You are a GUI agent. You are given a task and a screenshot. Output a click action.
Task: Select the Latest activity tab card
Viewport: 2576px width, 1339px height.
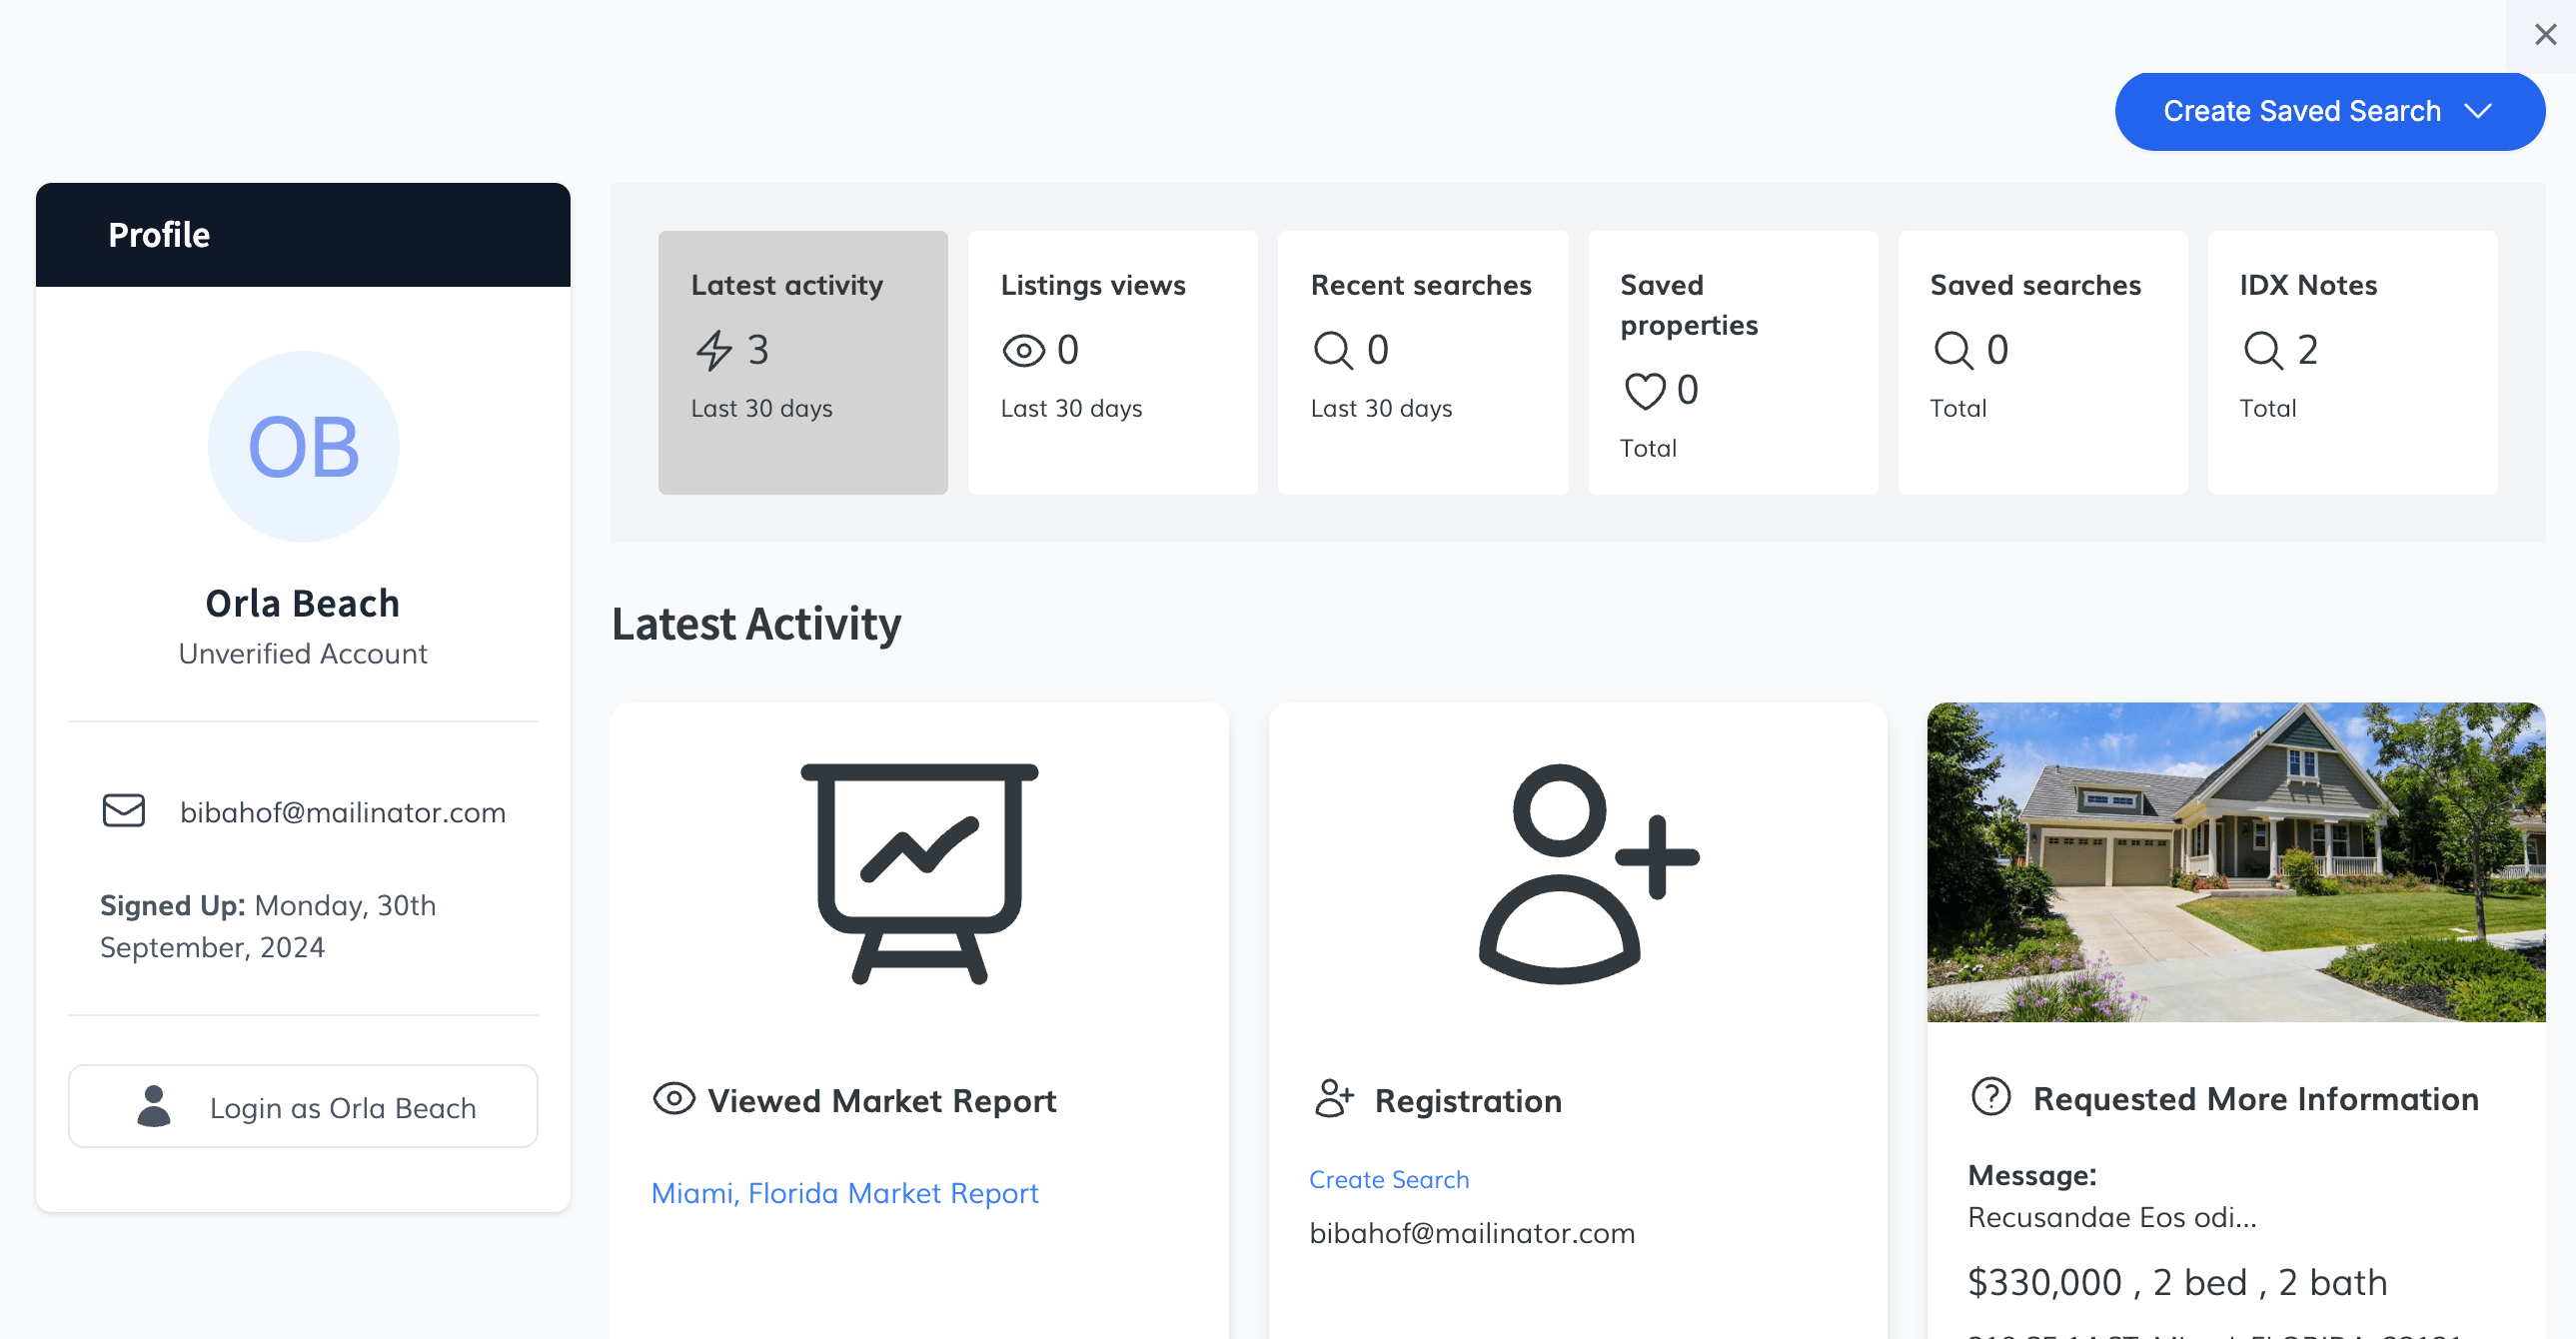(x=802, y=361)
